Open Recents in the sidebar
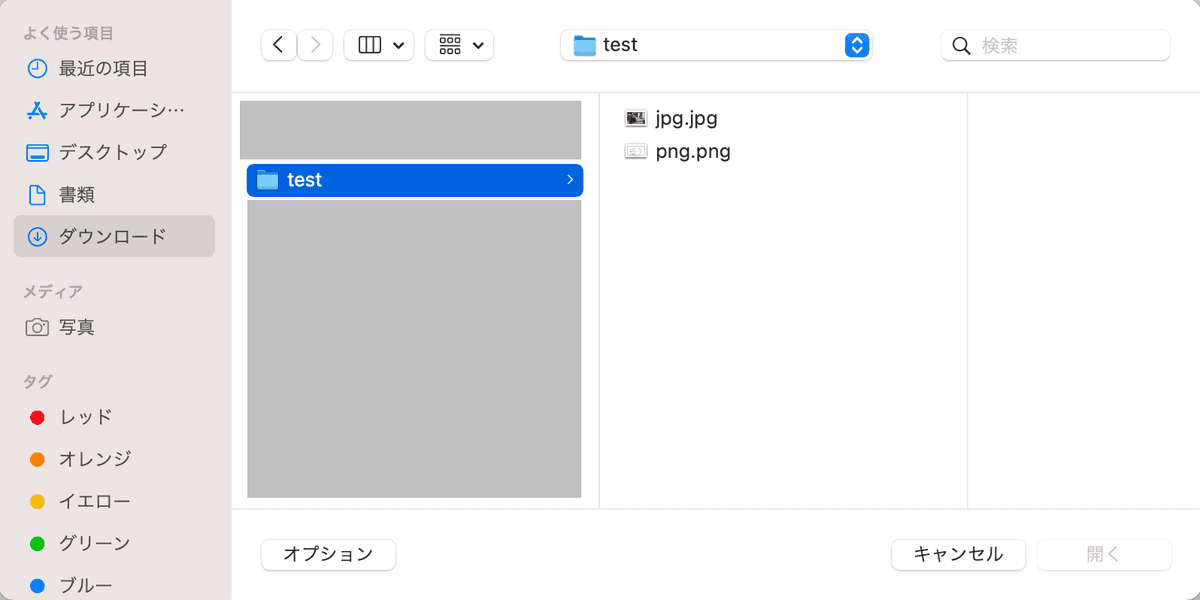 (x=103, y=68)
